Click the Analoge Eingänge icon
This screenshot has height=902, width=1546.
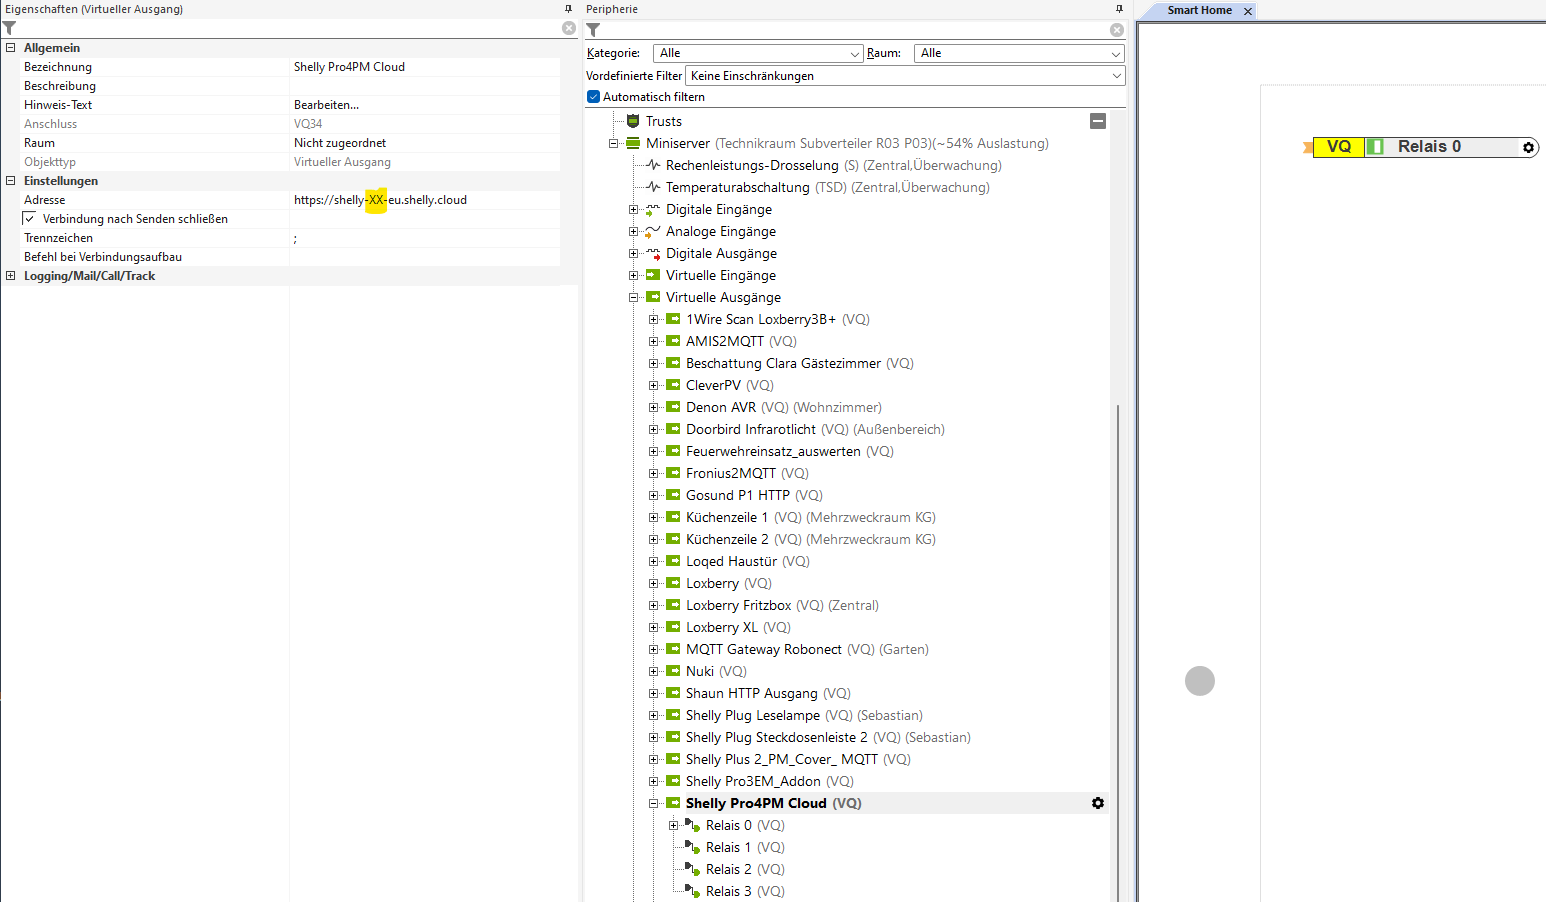[x=653, y=231]
